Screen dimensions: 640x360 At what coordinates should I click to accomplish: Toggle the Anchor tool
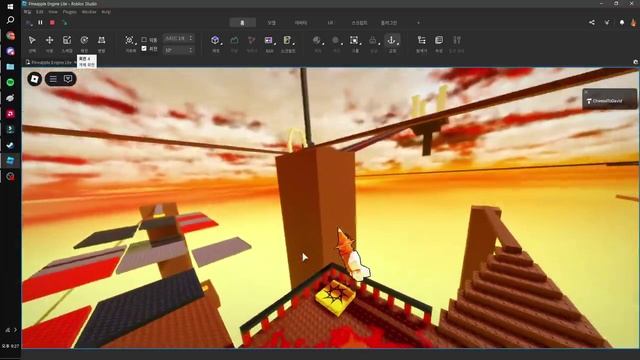[x=391, y=40]
